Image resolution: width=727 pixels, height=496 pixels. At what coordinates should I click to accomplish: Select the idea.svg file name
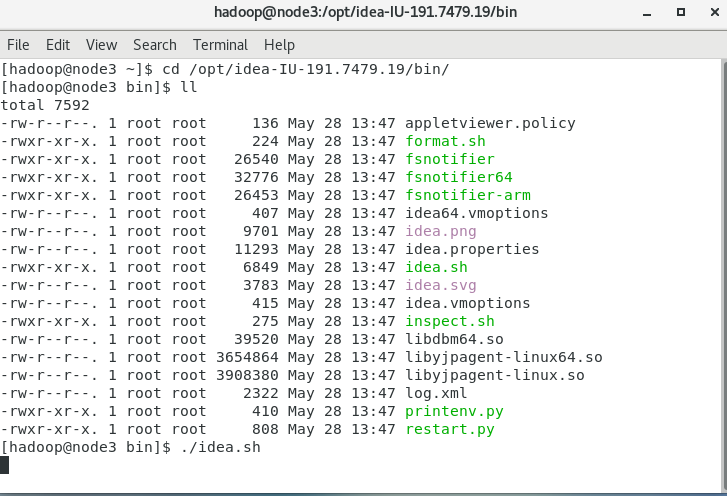point(440,285)
